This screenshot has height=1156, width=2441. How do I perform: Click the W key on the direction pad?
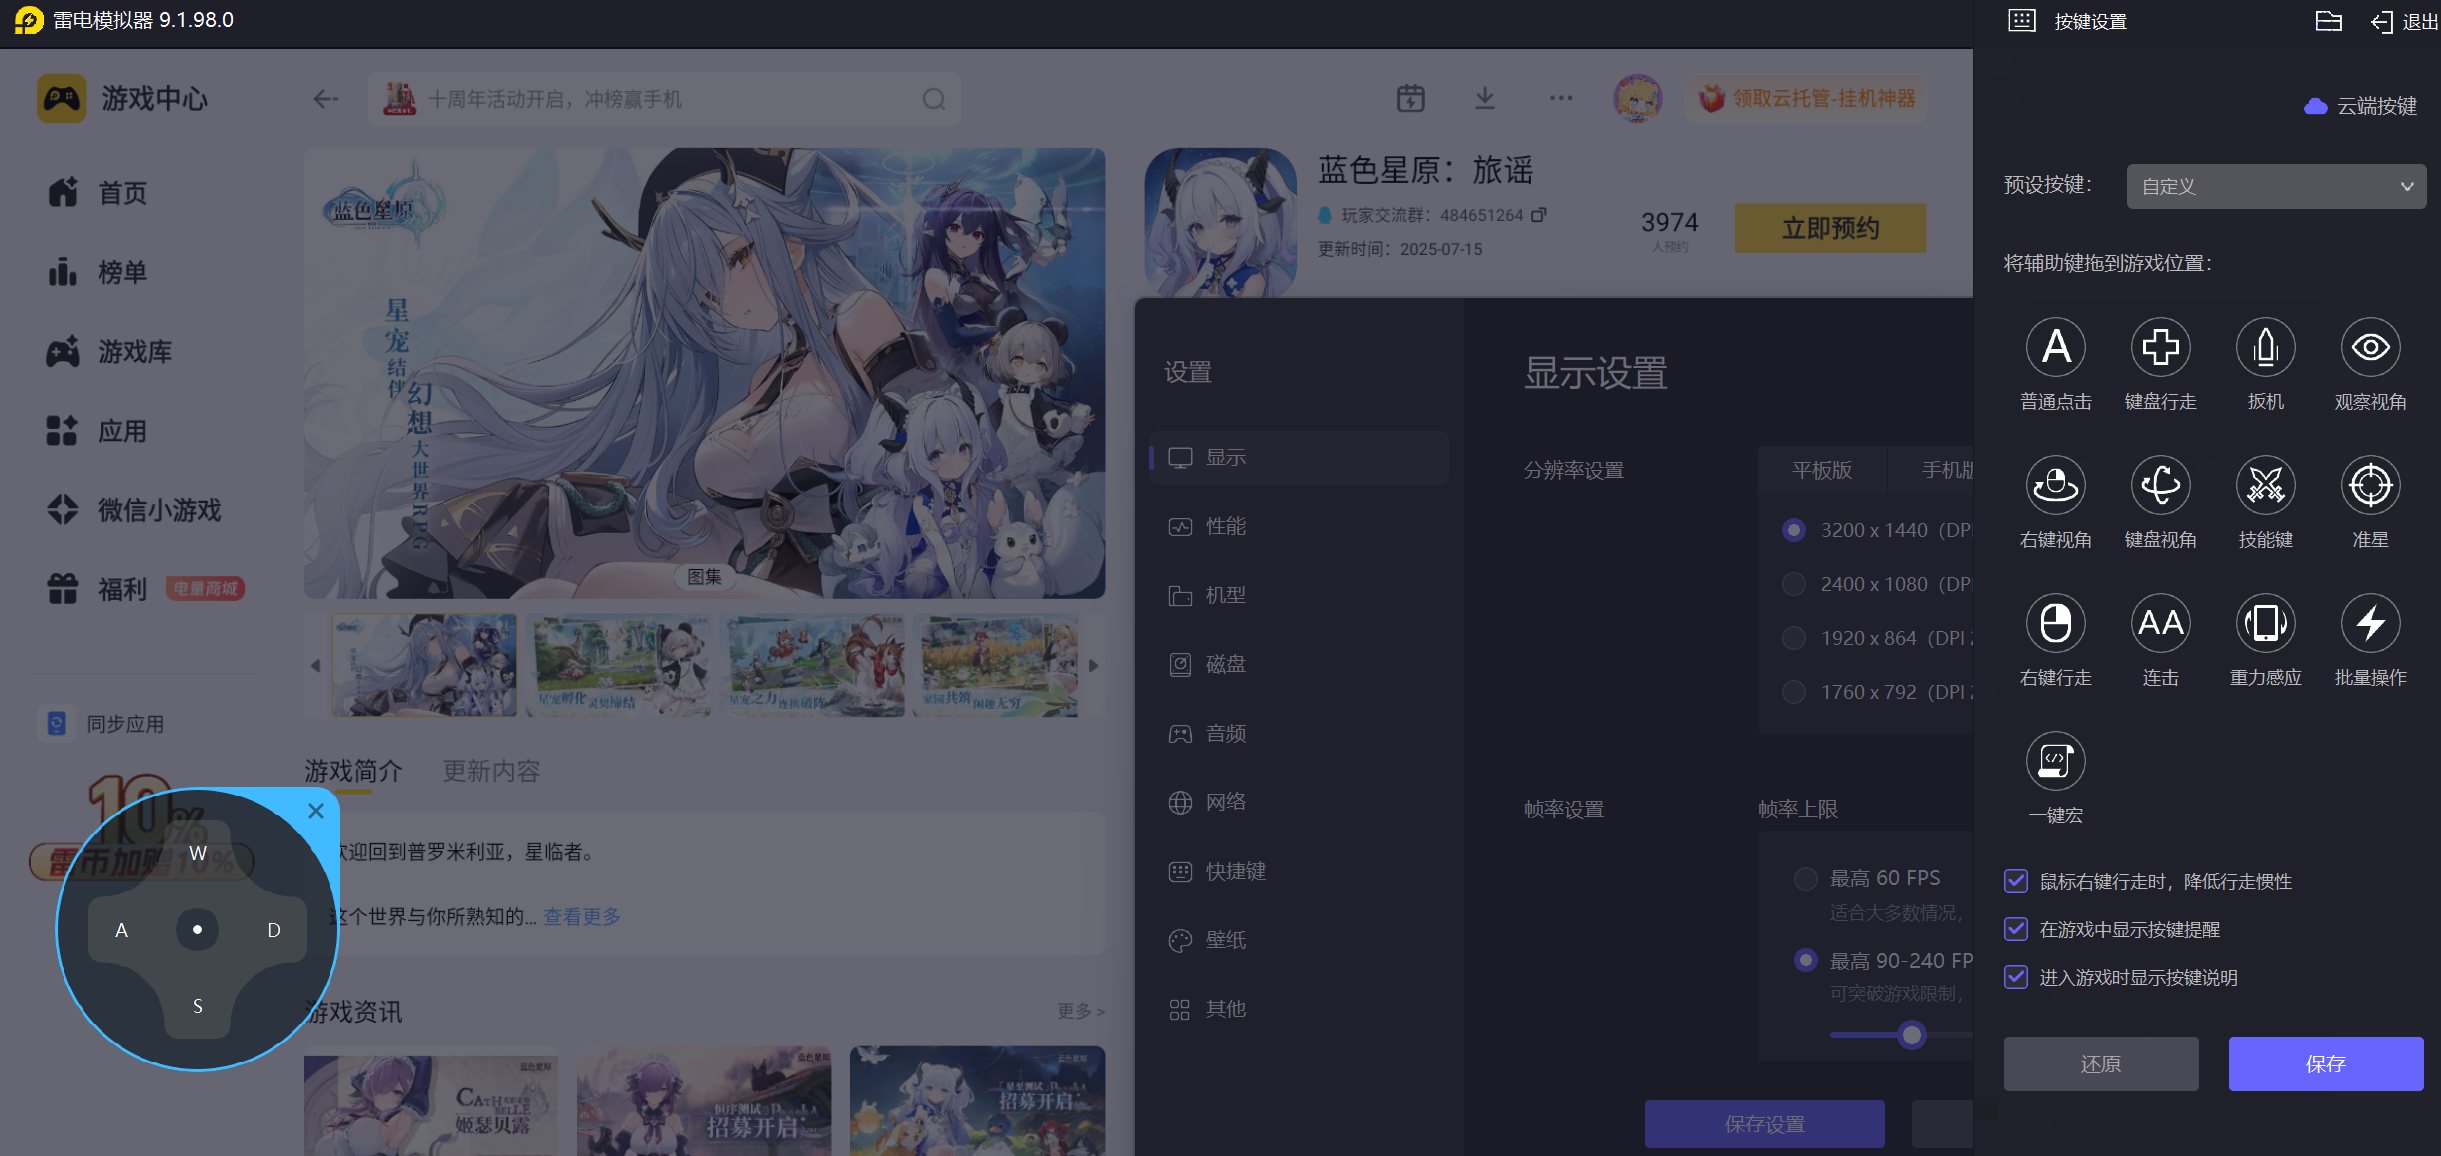(x=198, y=853)
